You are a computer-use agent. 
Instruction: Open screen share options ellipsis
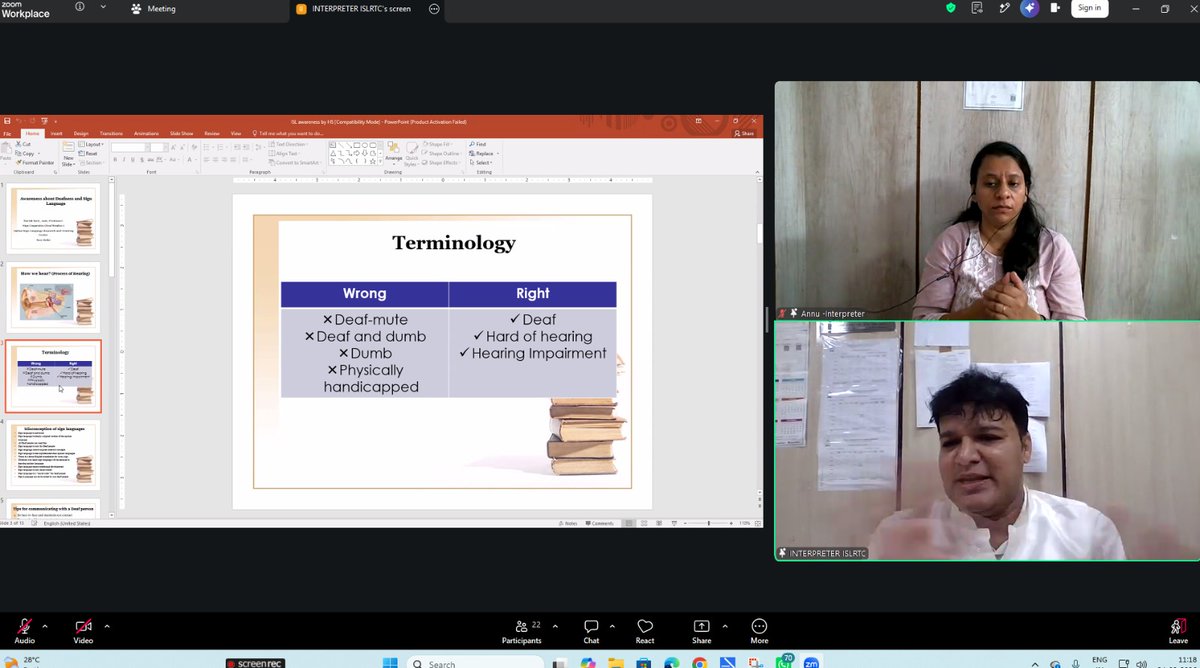[x=434, y=8]
